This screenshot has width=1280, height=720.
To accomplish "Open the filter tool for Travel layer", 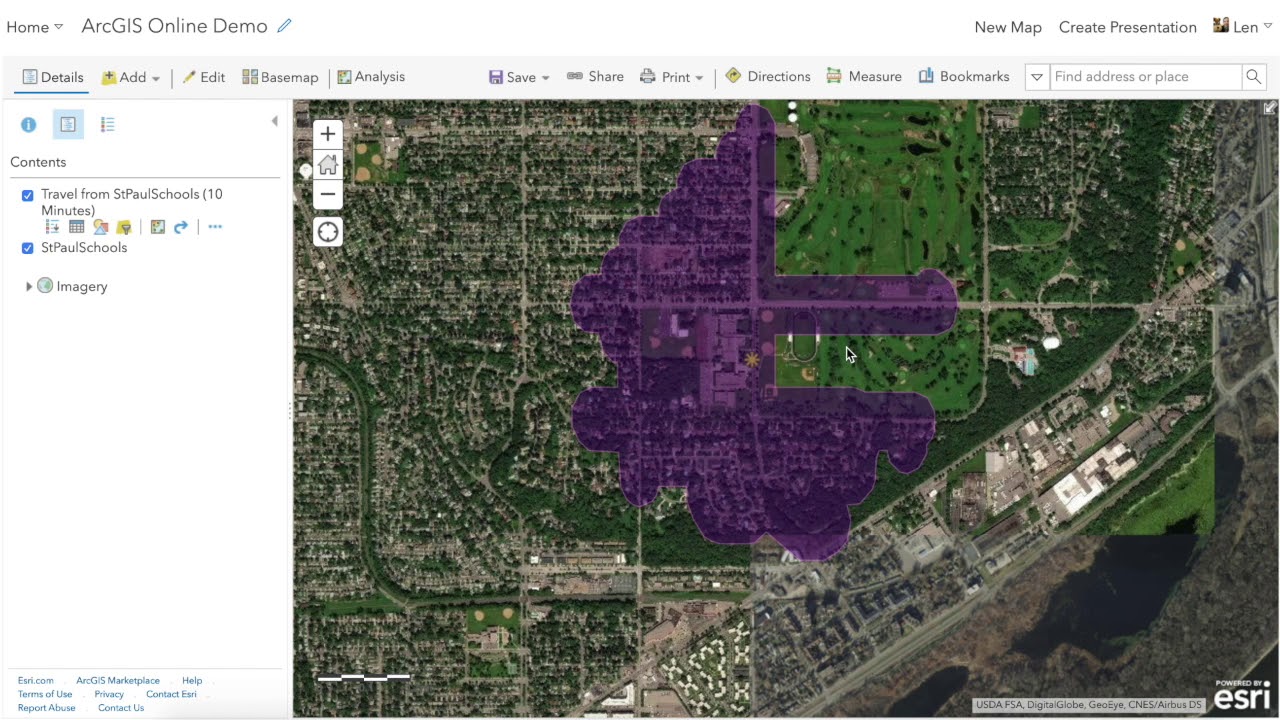I will [124, 228].
